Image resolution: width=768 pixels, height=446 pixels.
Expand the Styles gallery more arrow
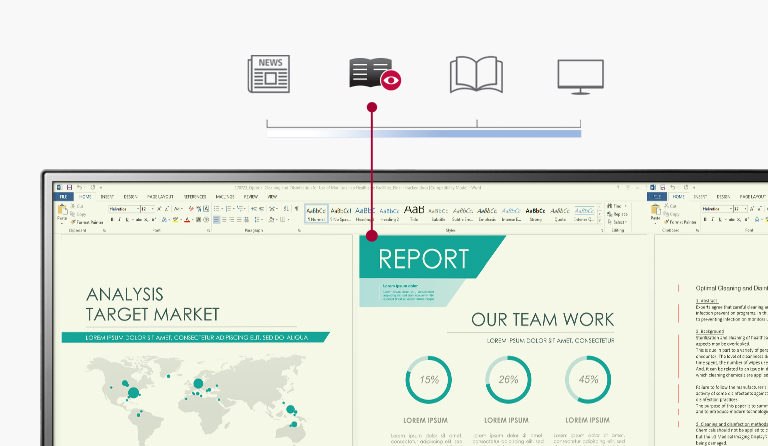coord(598,221)
